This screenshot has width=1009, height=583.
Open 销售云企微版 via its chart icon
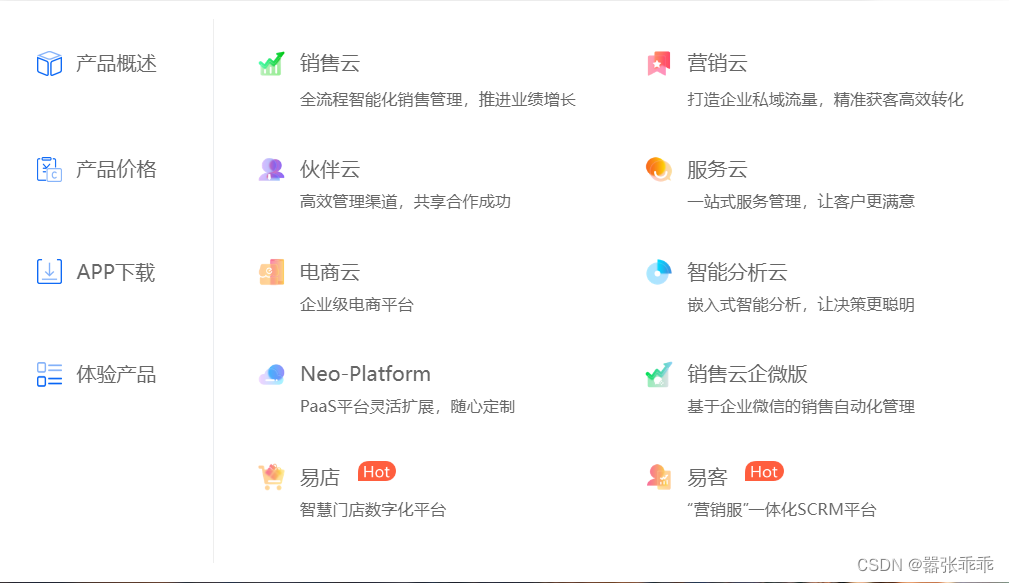click(659, 373)
